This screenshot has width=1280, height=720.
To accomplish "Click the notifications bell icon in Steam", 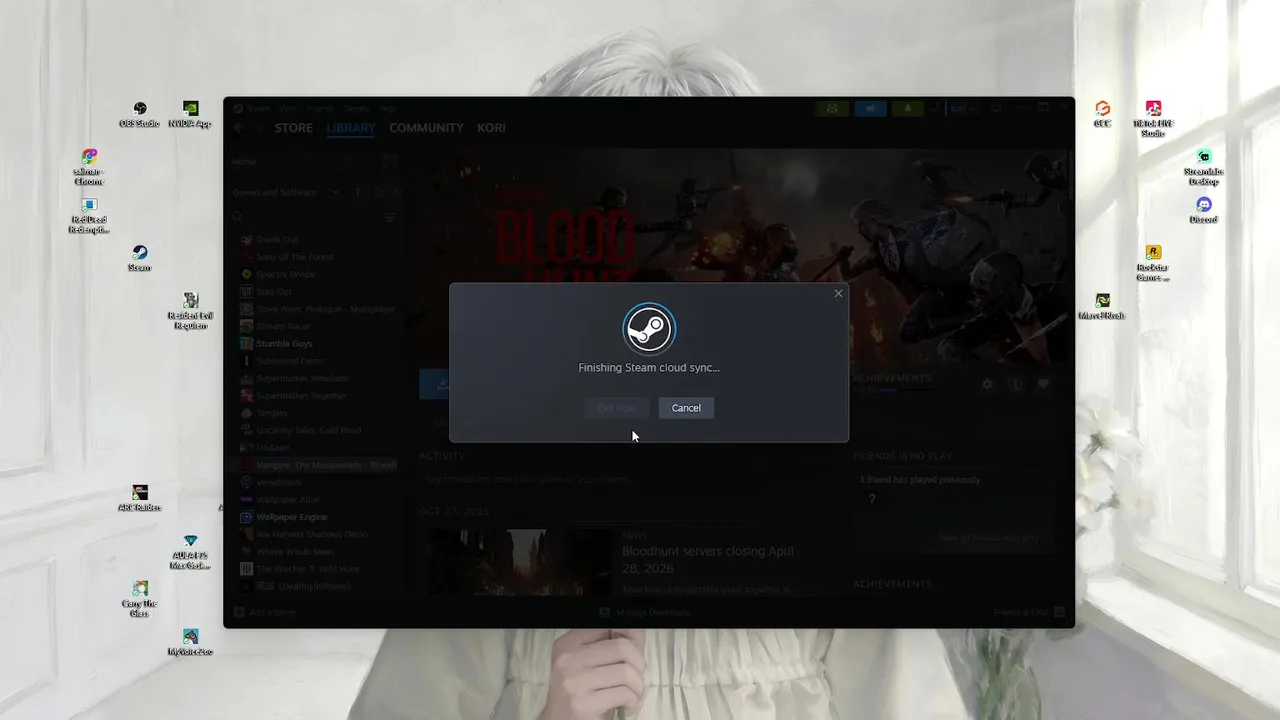I will point(908,108).
